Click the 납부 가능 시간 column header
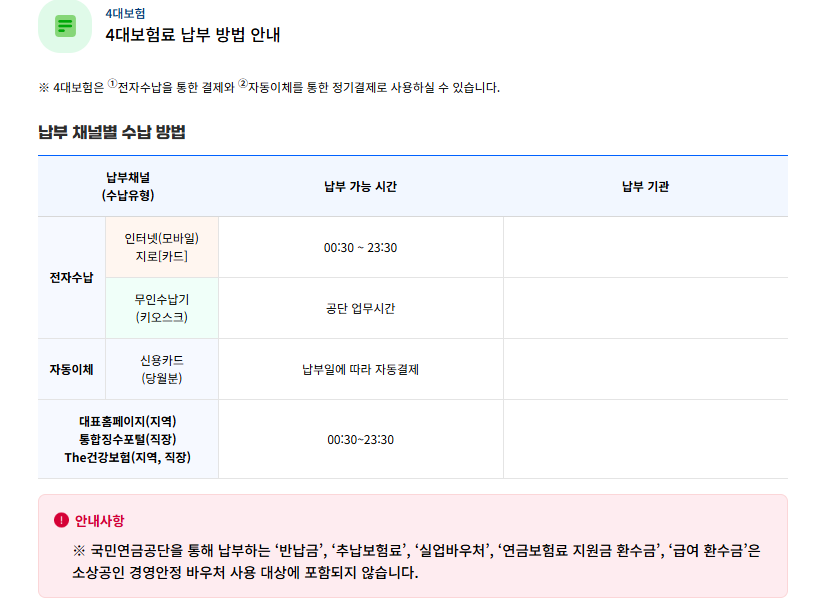This screenshot has width=825, height=611. [360, 187]
